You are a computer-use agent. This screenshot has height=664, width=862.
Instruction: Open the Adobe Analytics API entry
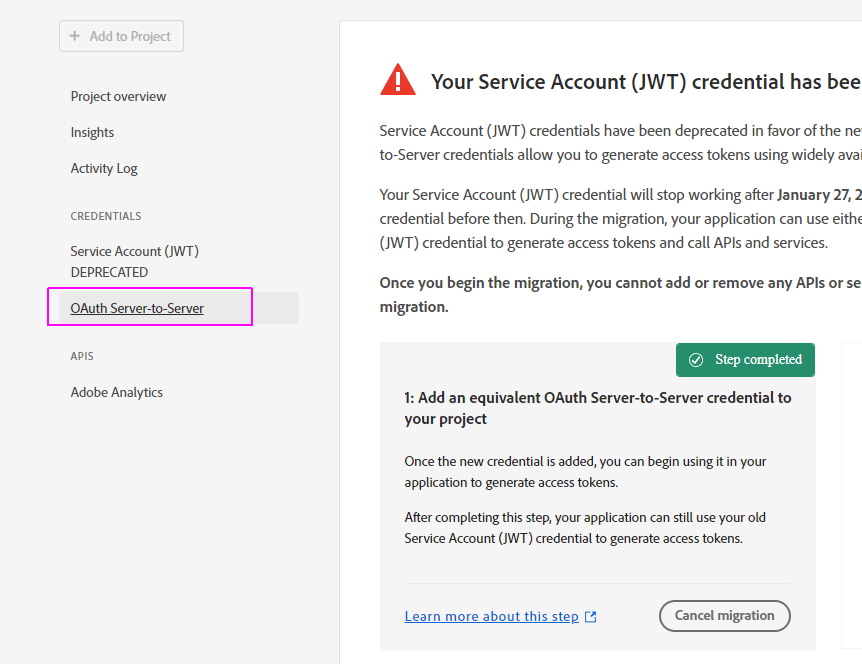point(116,393)
